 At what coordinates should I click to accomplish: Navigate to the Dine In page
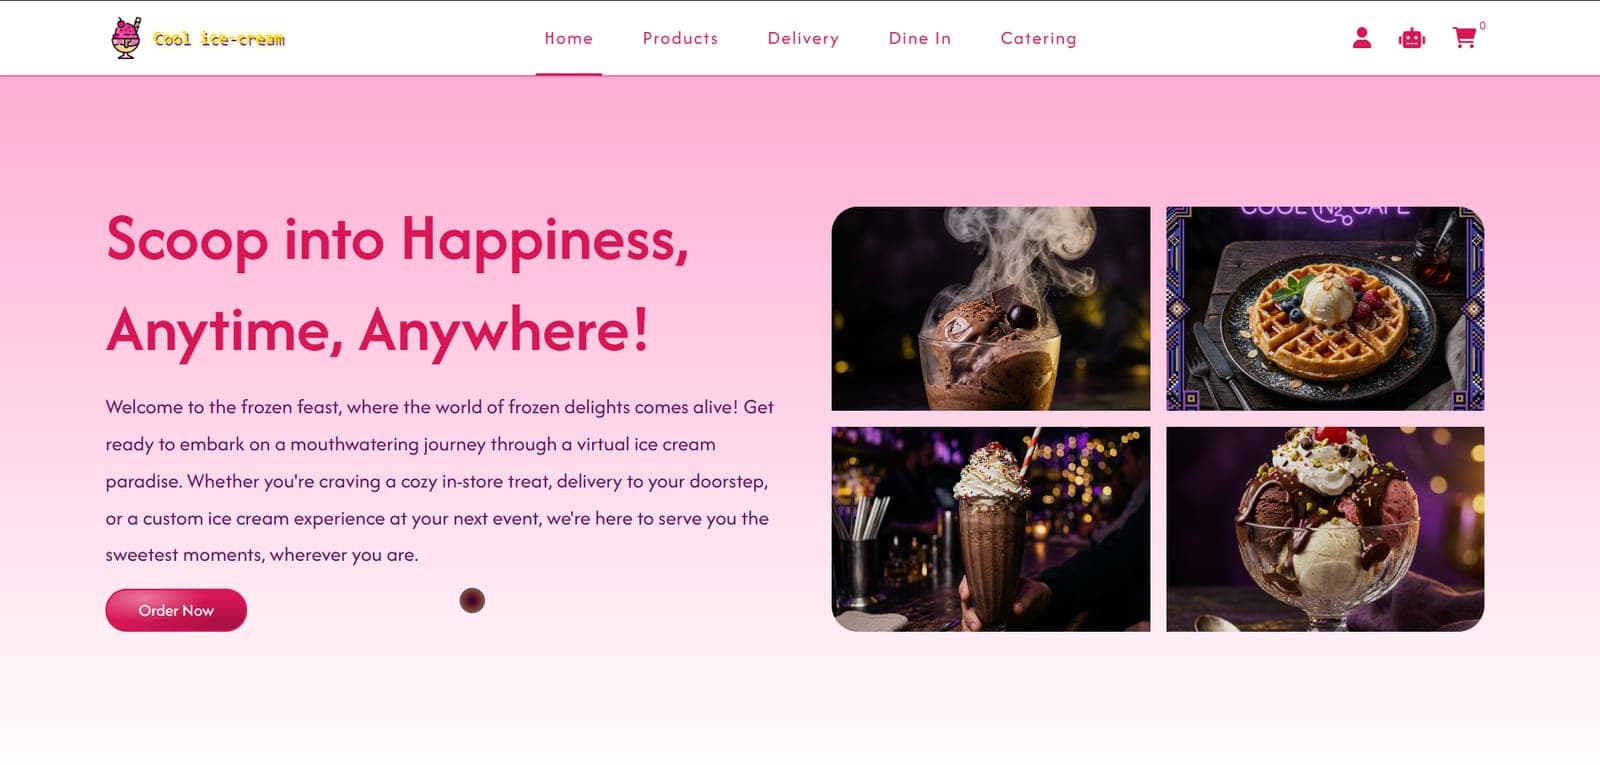[x=920, y=38]
